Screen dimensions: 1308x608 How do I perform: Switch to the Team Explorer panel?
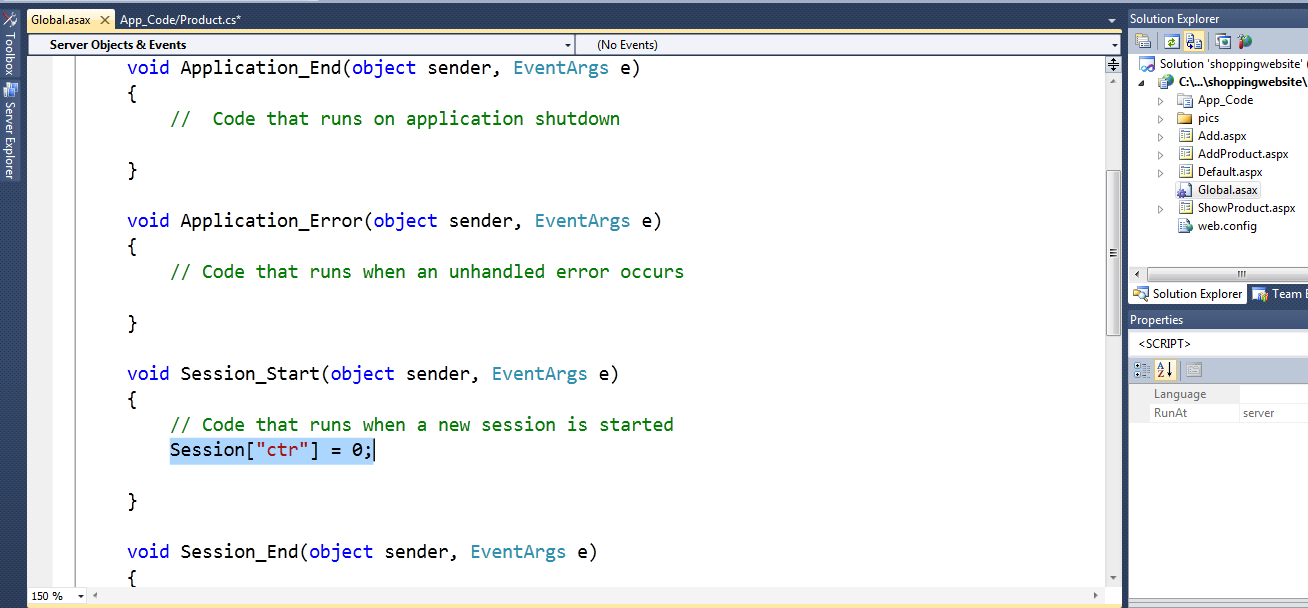coord(1281,293)
